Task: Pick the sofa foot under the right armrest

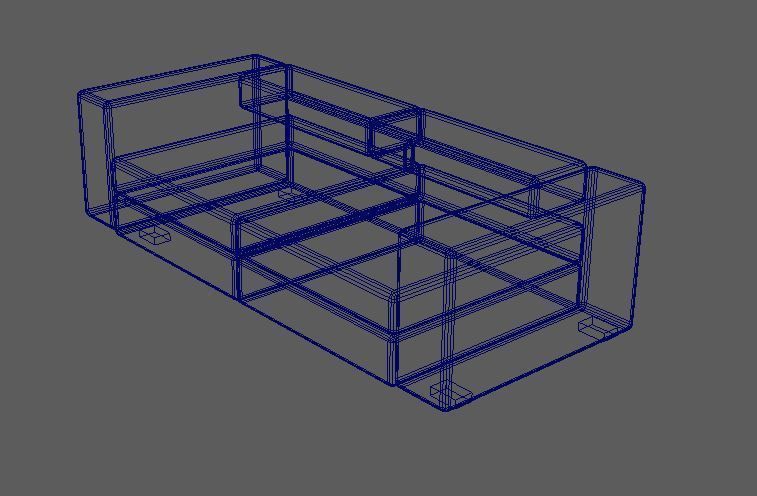Action: [x=598, y=327]
